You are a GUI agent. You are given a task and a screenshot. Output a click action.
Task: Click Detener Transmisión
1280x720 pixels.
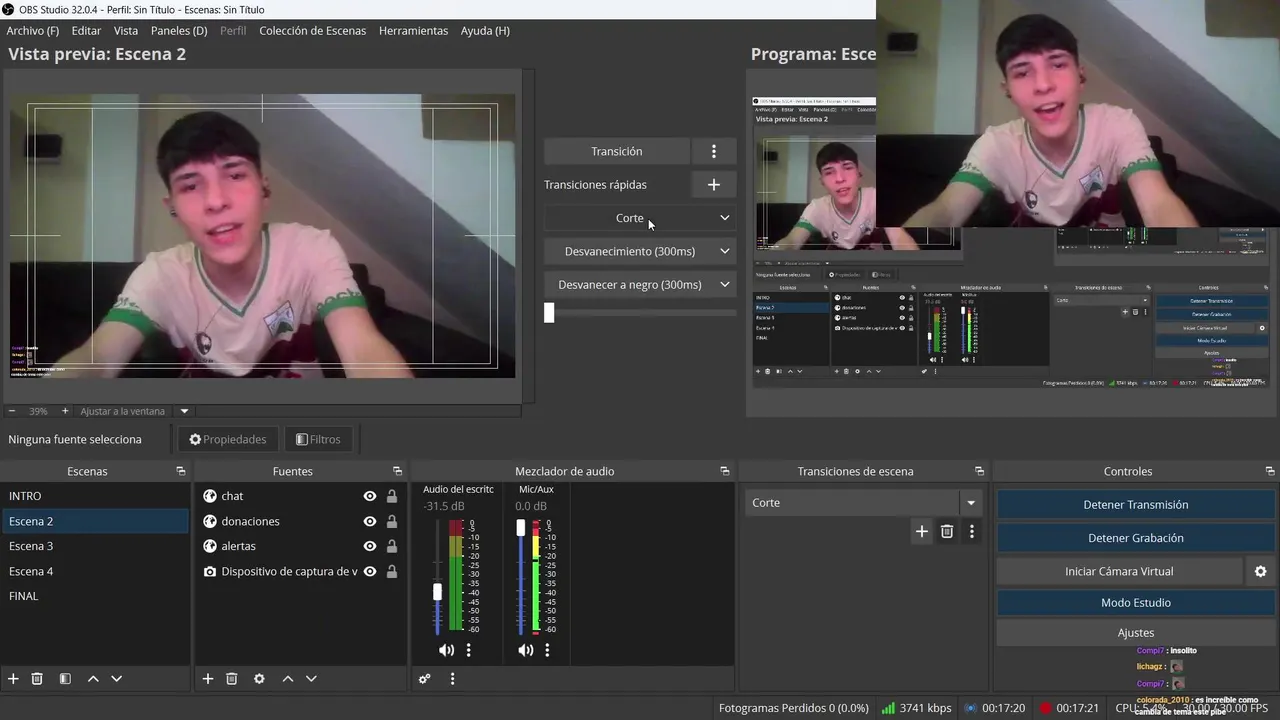1136,505
